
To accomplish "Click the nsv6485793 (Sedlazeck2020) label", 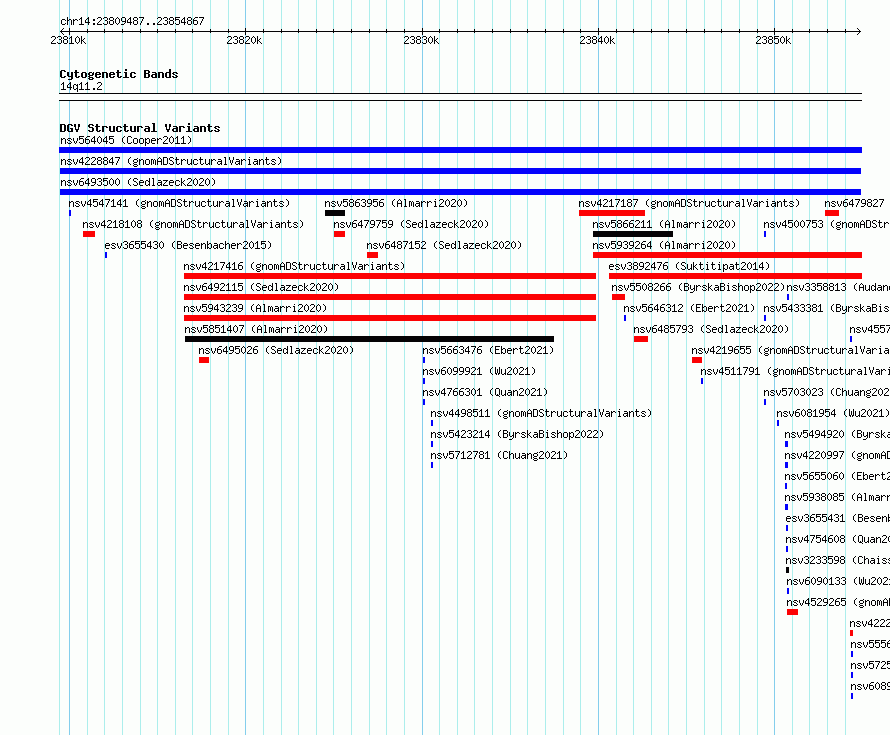I will [x=711, y=329].
